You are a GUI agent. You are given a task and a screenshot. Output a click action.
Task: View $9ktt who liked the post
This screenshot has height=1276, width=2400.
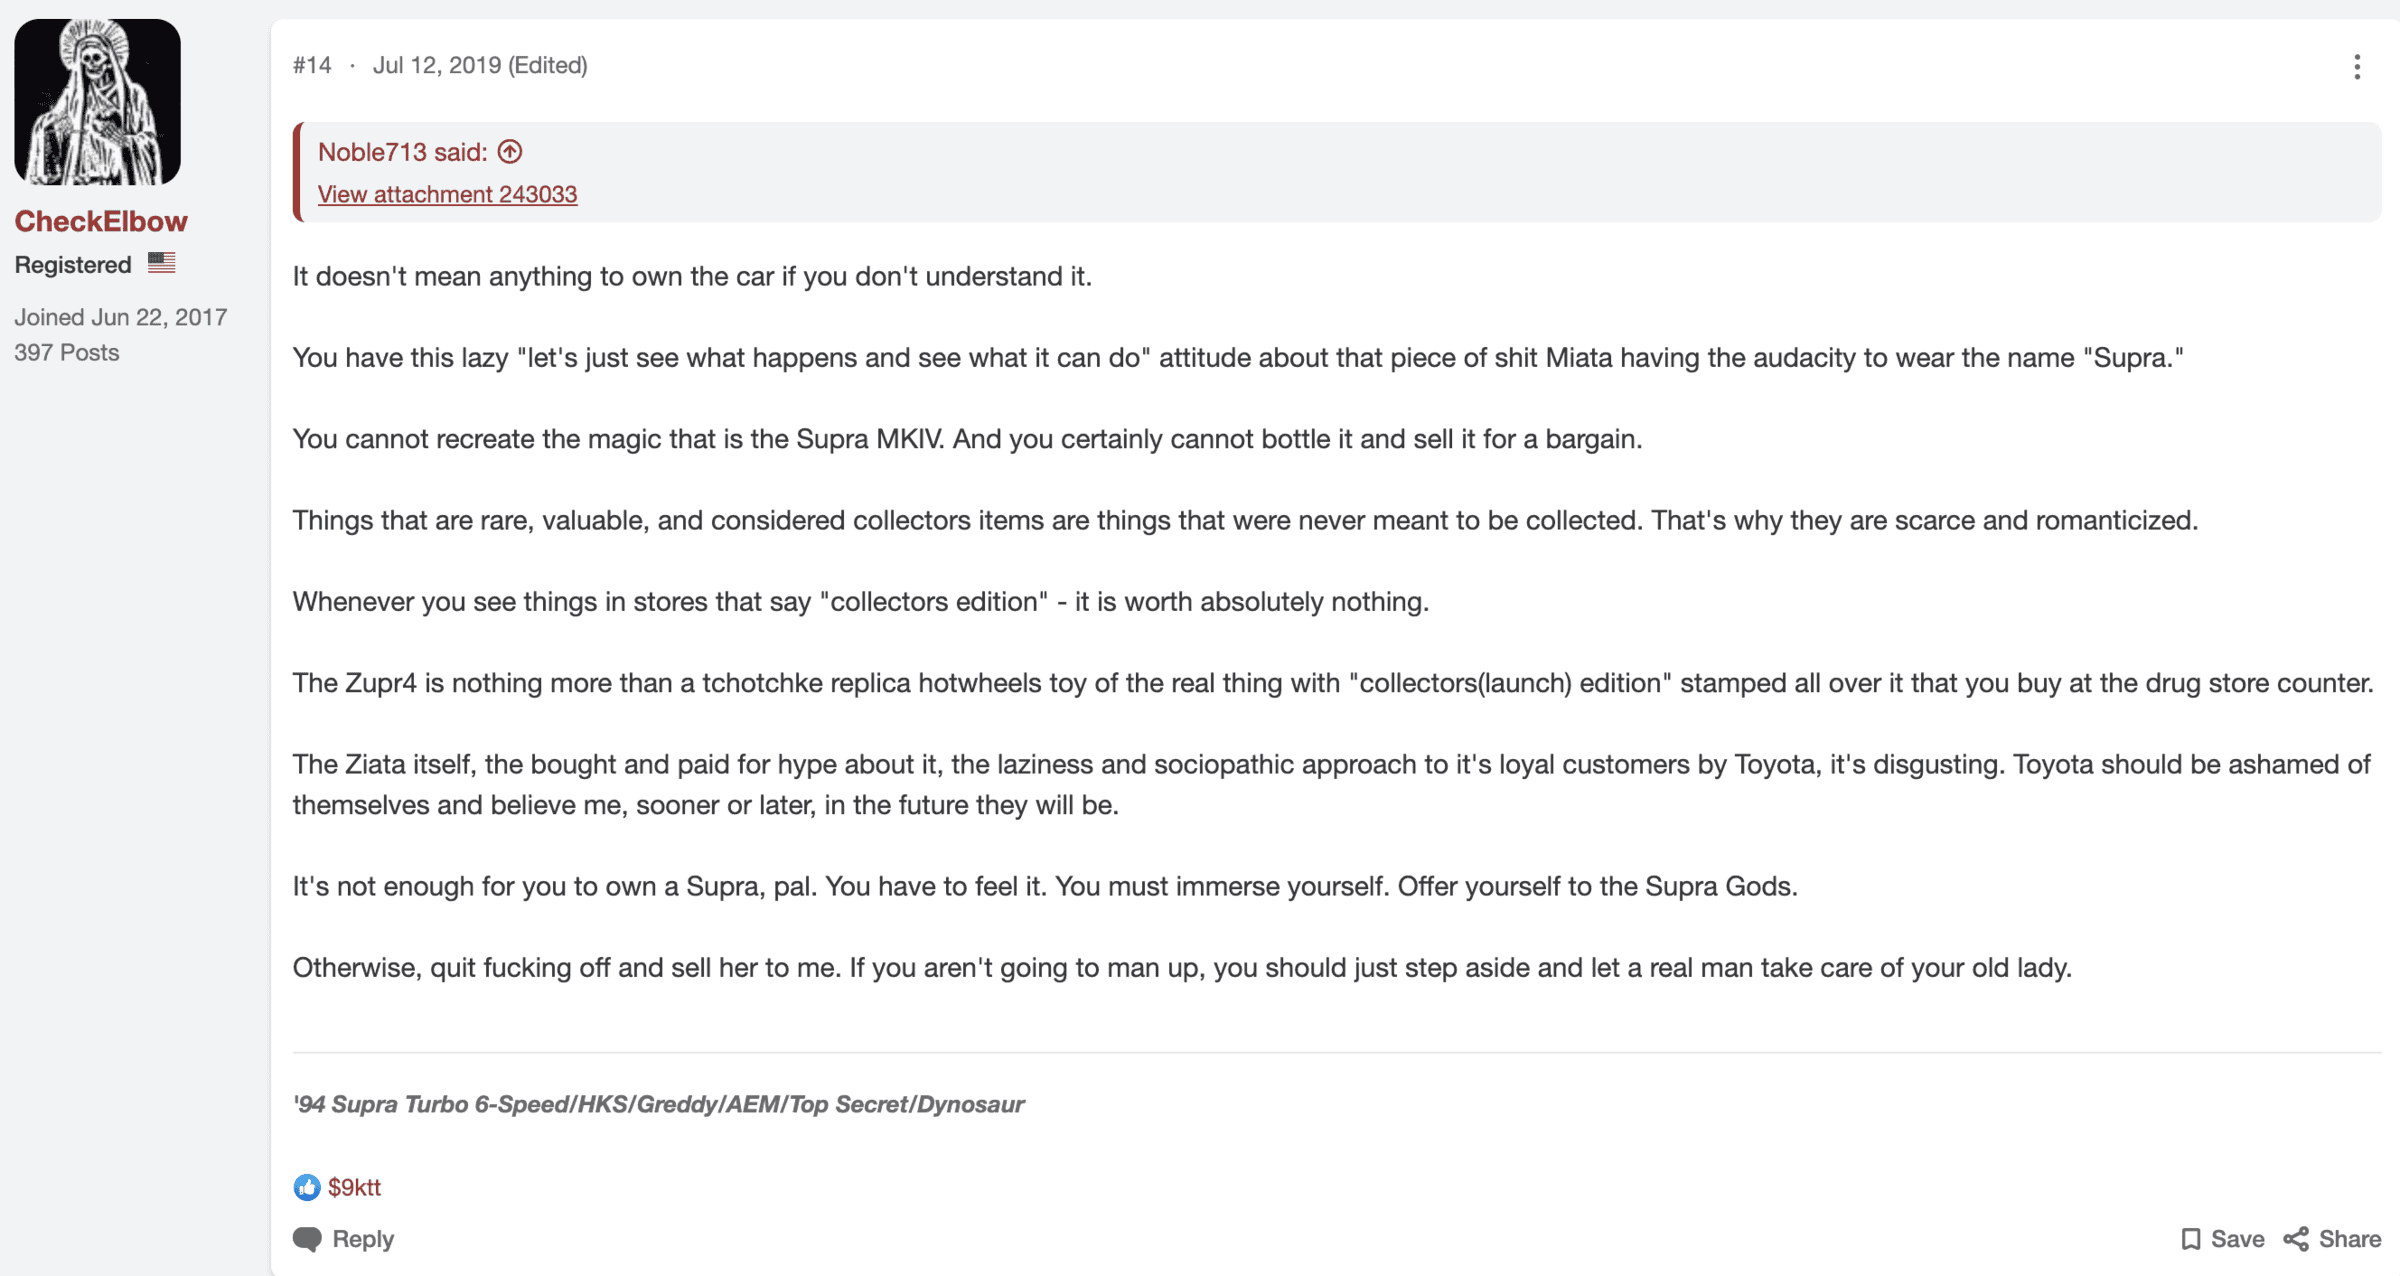point(354,1187)
